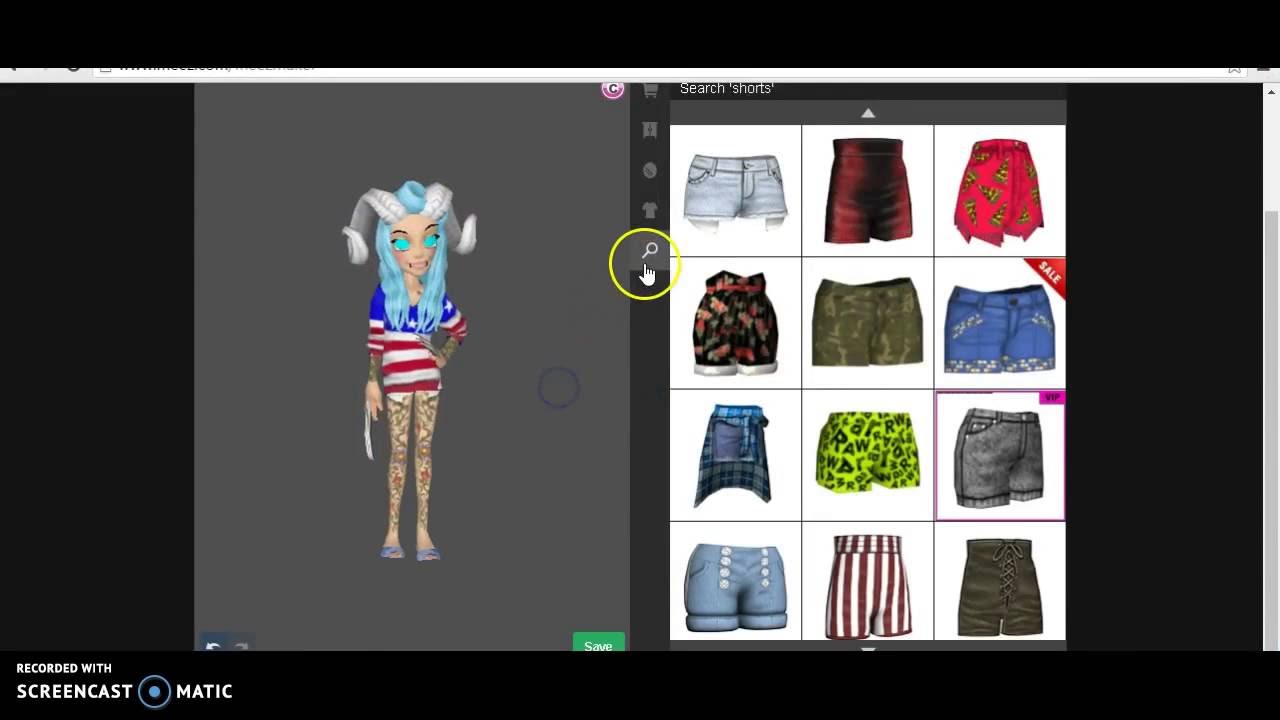Pick the black floral shorts
Image resolution: width=1280 pixels, height=720 pixels.
[x=735, y=322]
